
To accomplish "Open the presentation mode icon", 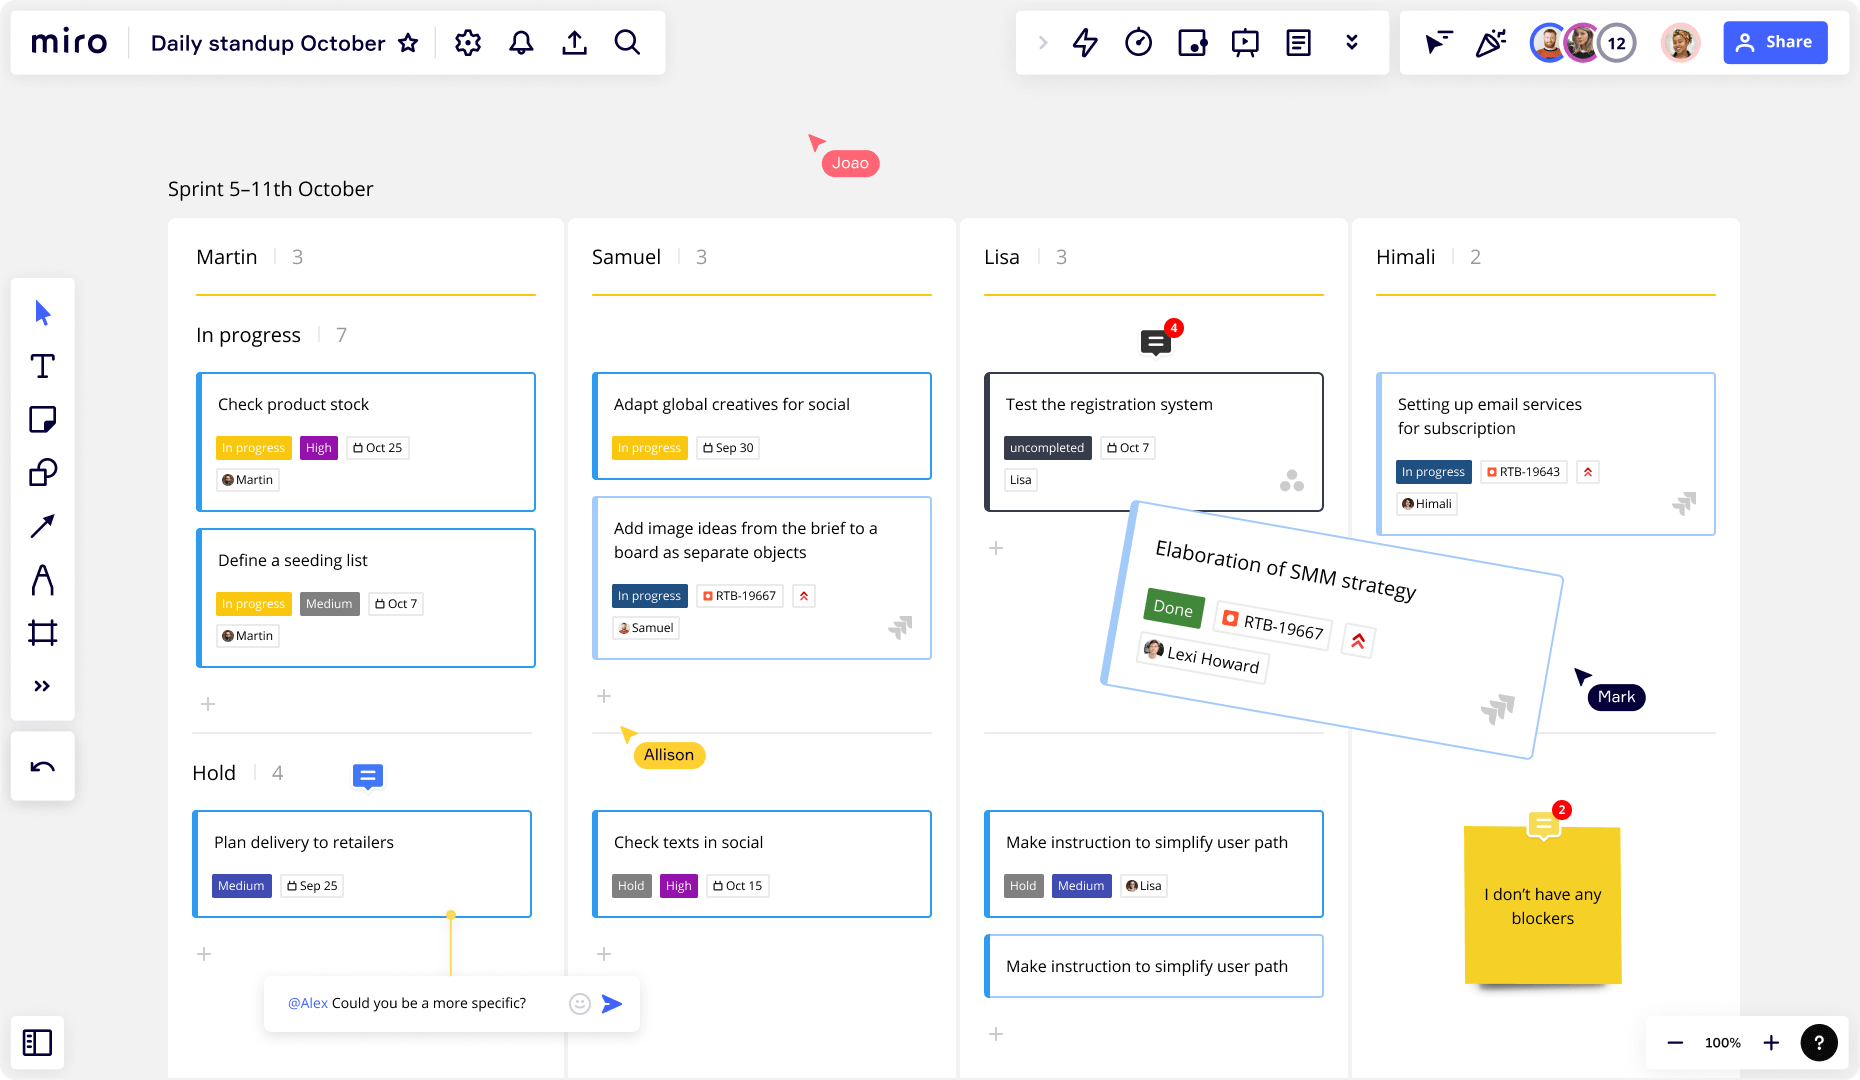I will click(x=1245, y=42).
